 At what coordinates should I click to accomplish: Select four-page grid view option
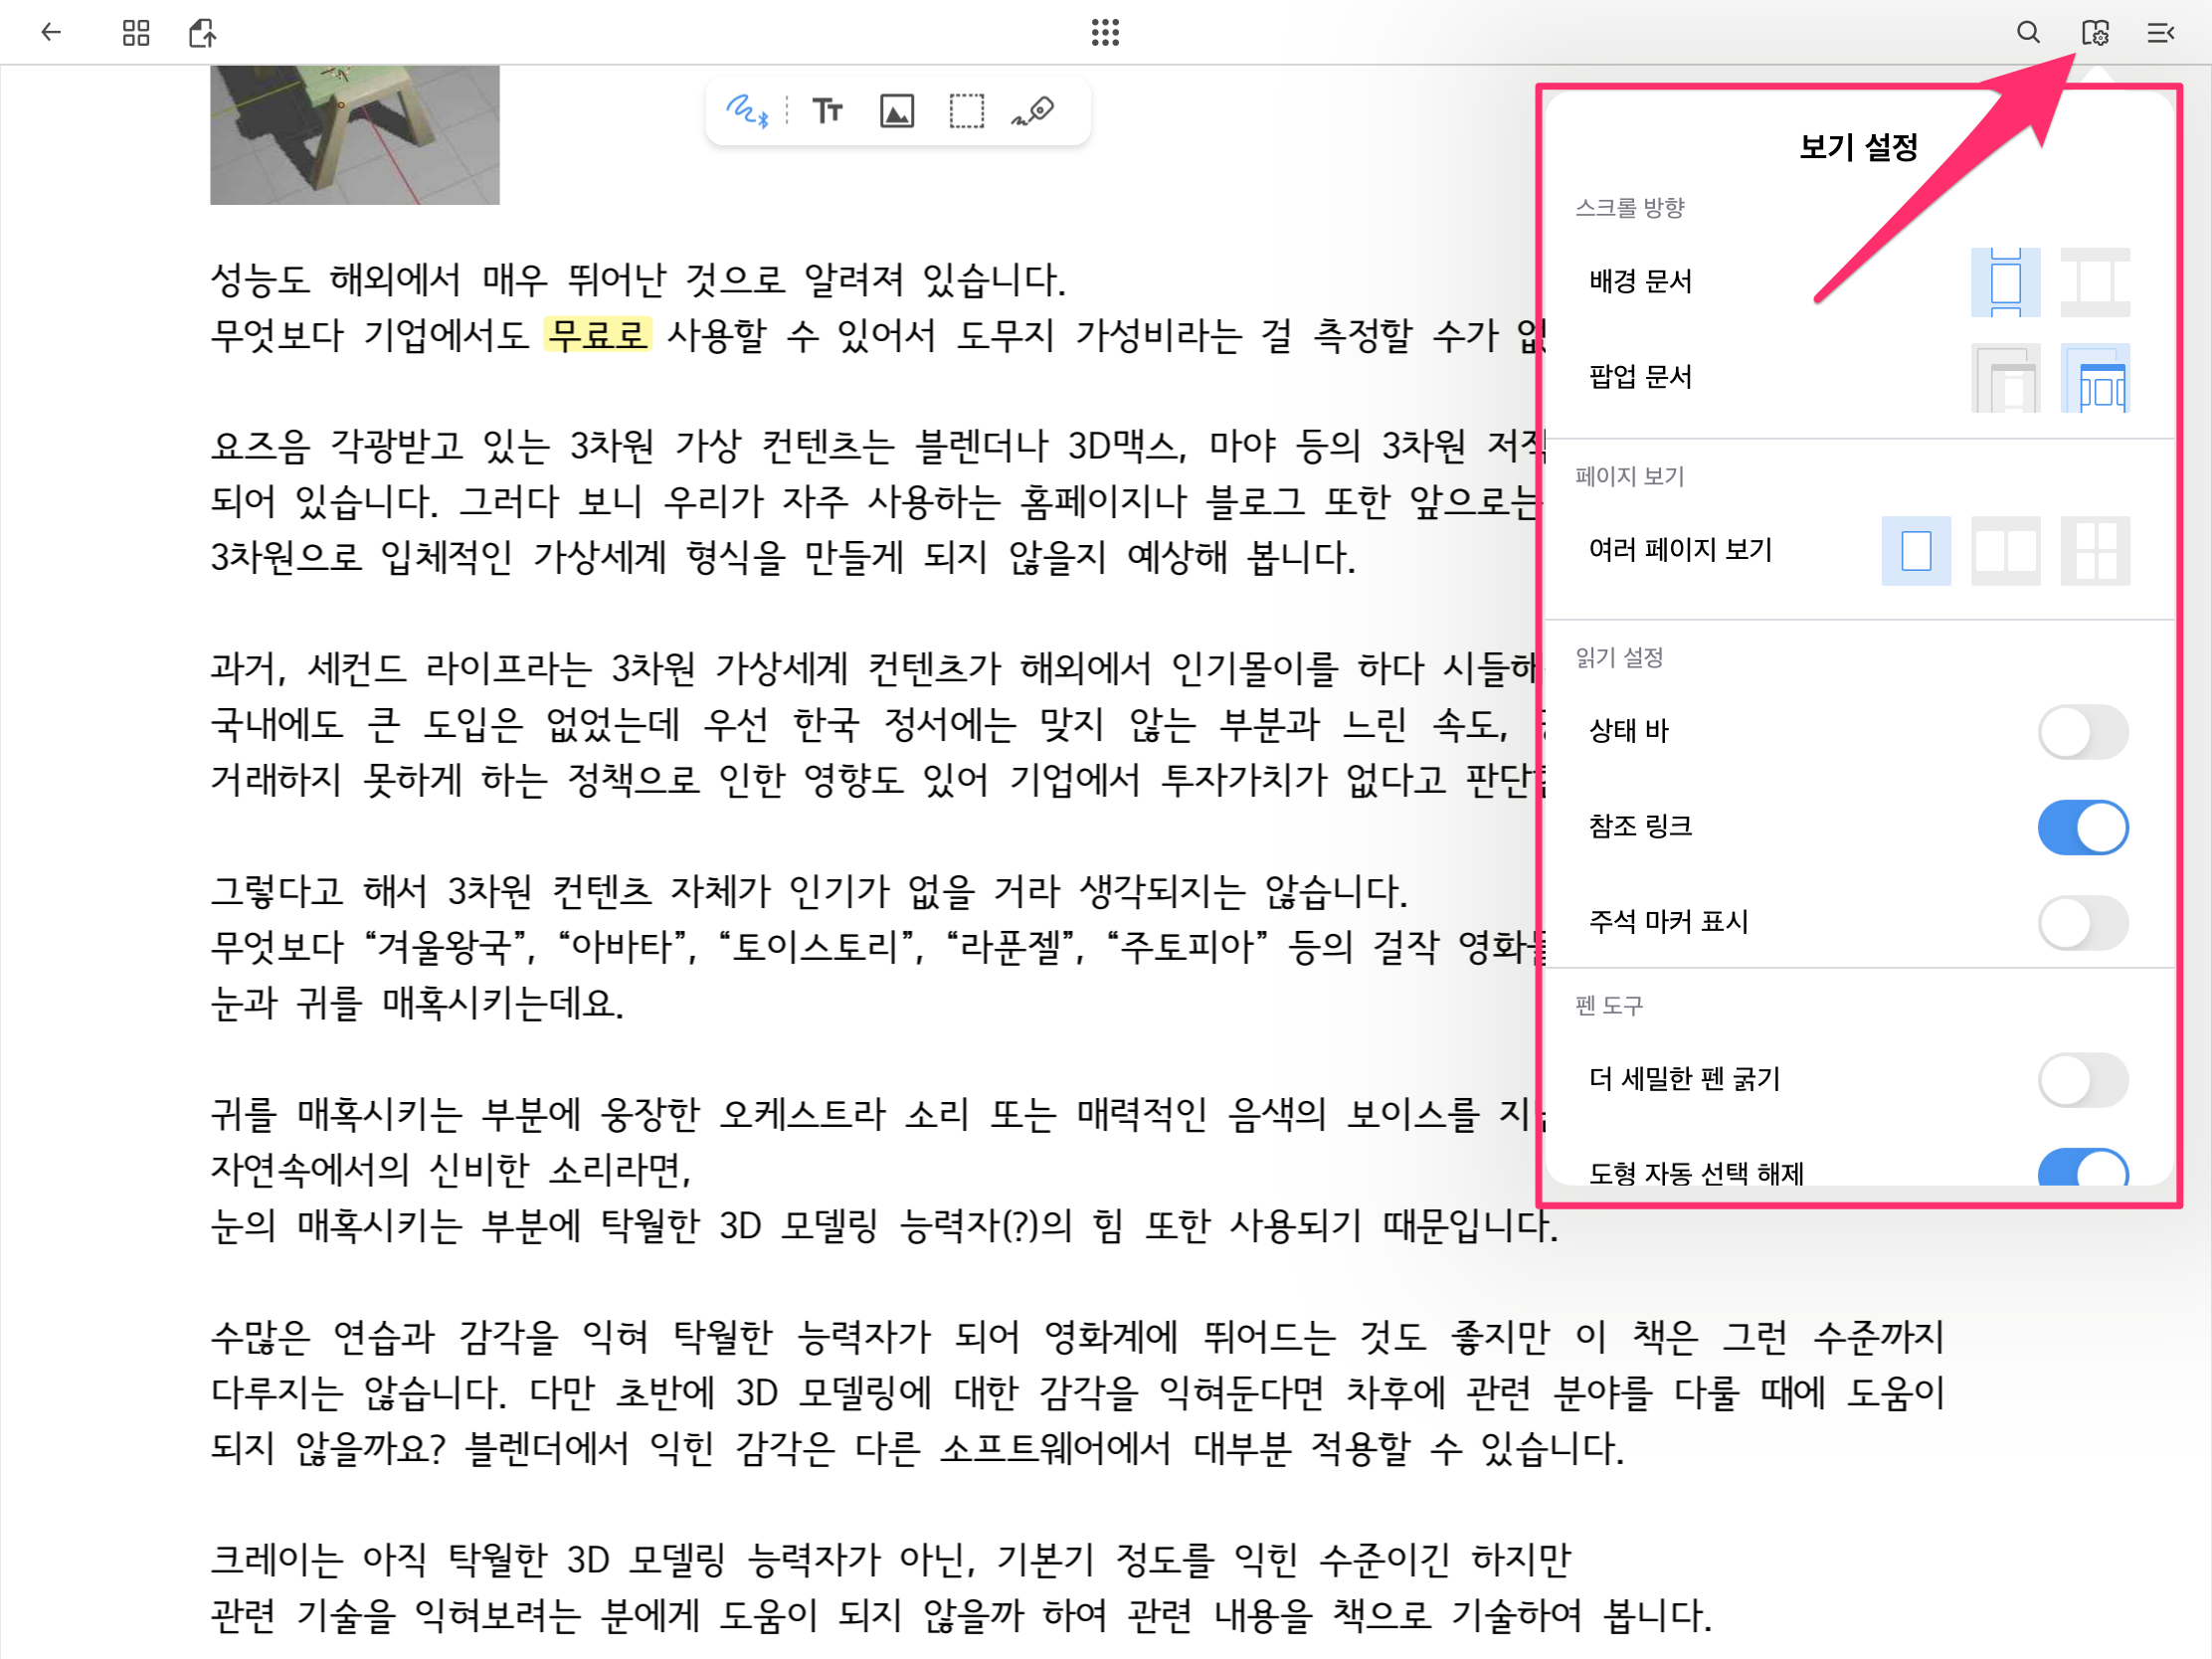2095,551
